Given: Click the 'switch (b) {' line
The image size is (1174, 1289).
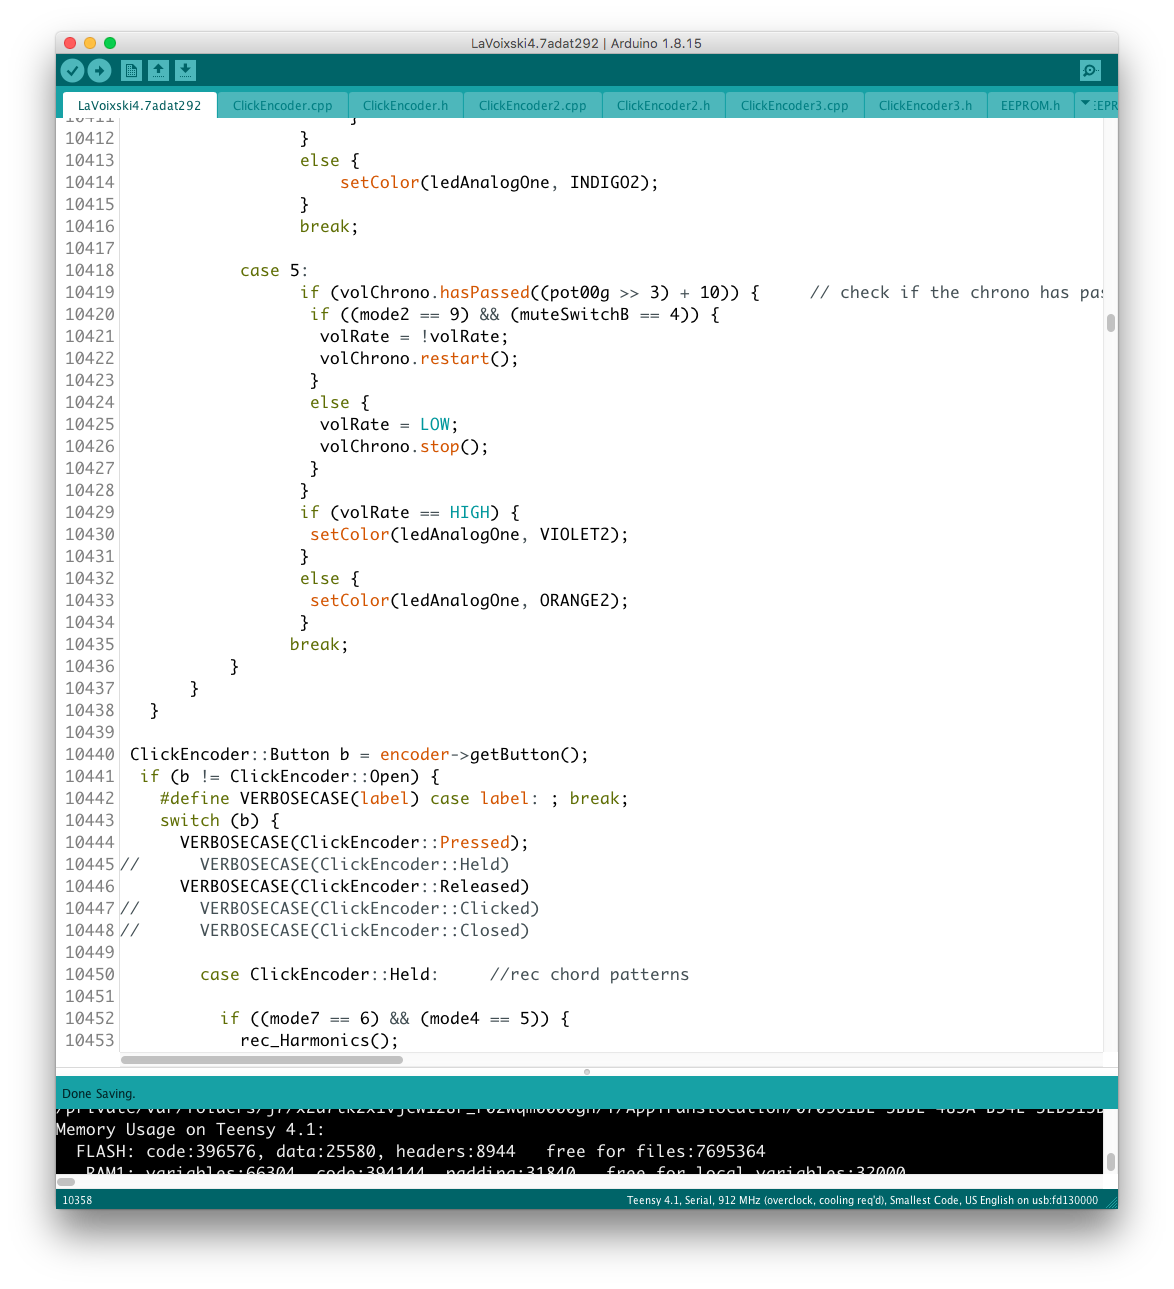Looking at the screenshot, I should (x=219, y=820).
